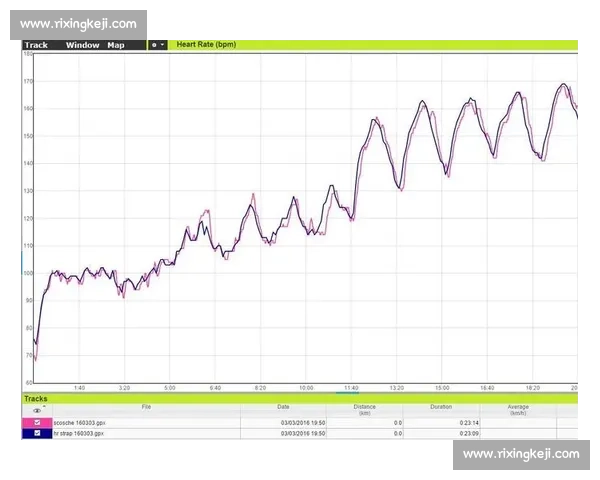The height and width of the screenshot is (480, 600).
Task: Open the Map menu
Action: (x=116, y=45)
